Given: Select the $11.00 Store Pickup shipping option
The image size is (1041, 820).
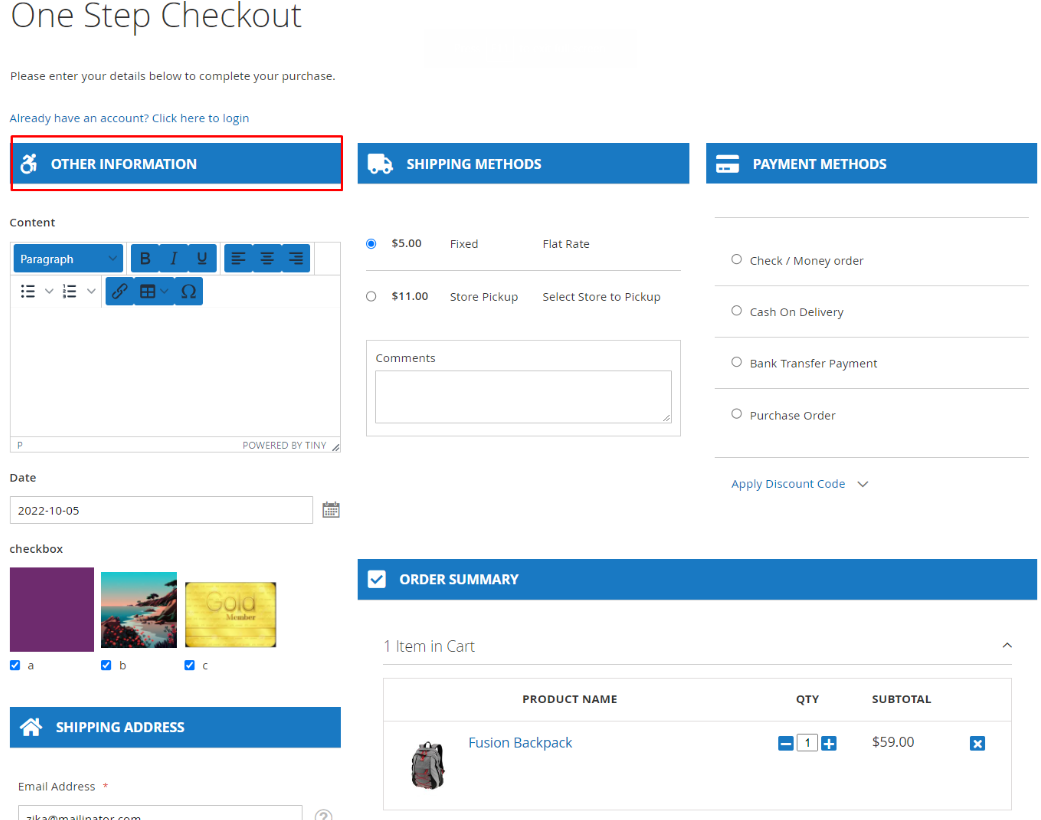Looking at the screenshot, I should (x=371, y=296).
